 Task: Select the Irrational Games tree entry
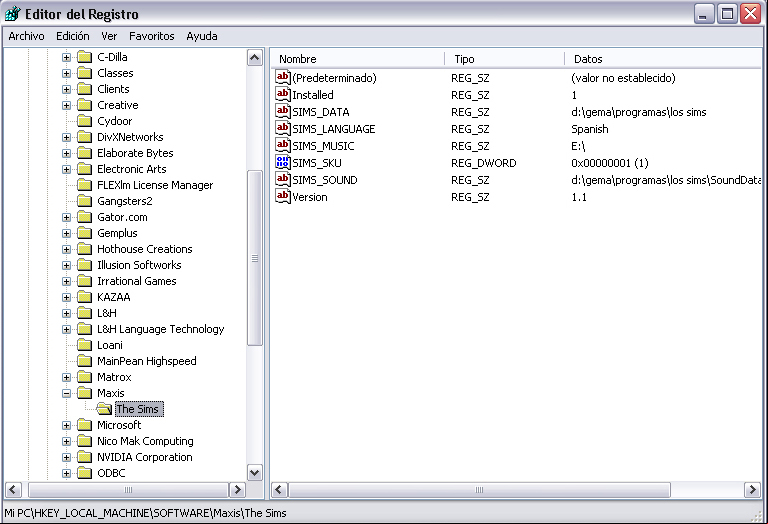point(137,281)
